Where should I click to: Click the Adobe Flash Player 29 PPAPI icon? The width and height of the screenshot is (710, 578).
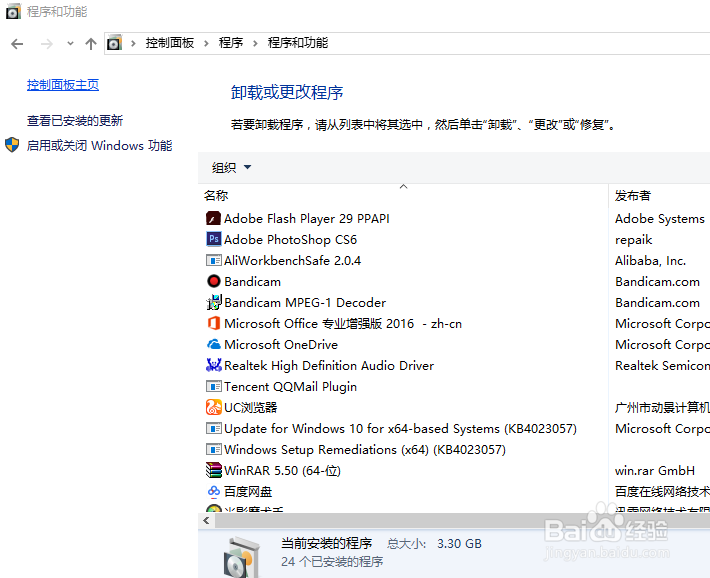tap(213, 218)
